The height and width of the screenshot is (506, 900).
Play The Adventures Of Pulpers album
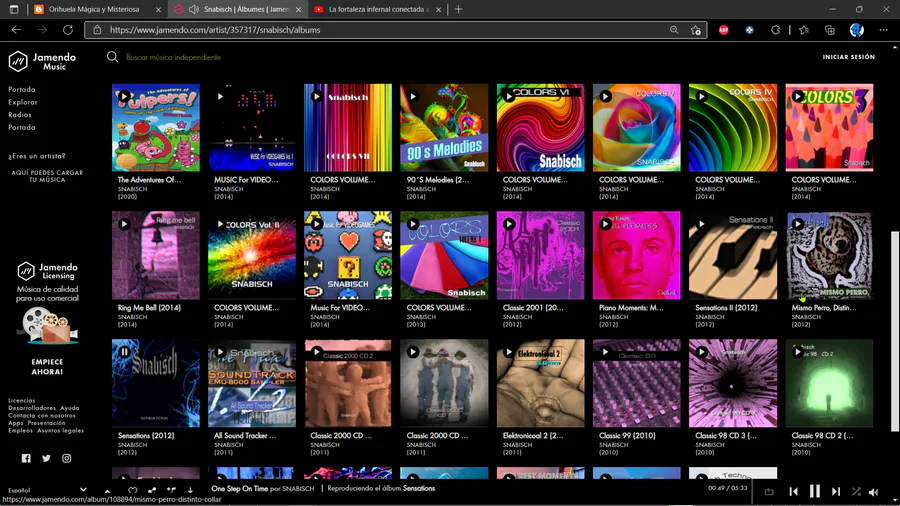pyautogui.click(x=124, y=96)
